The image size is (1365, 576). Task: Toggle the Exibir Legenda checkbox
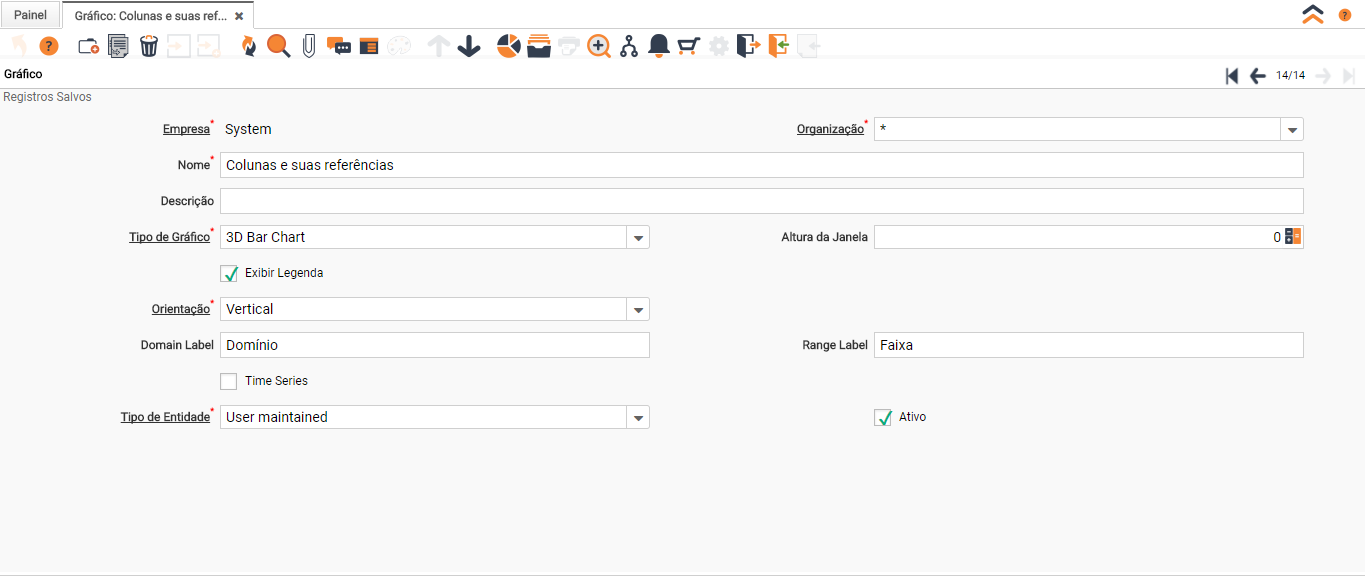coord(229,273)
